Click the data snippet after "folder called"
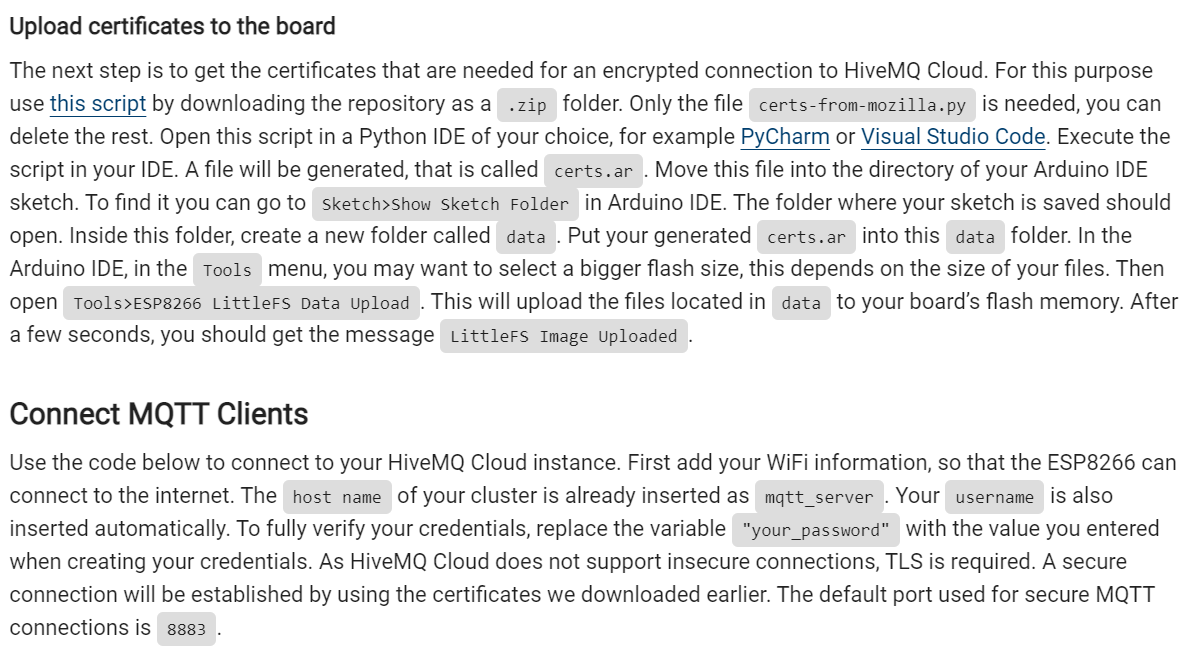The height and width of the screenshot is (652, 1187). click(x=526, y=237)
